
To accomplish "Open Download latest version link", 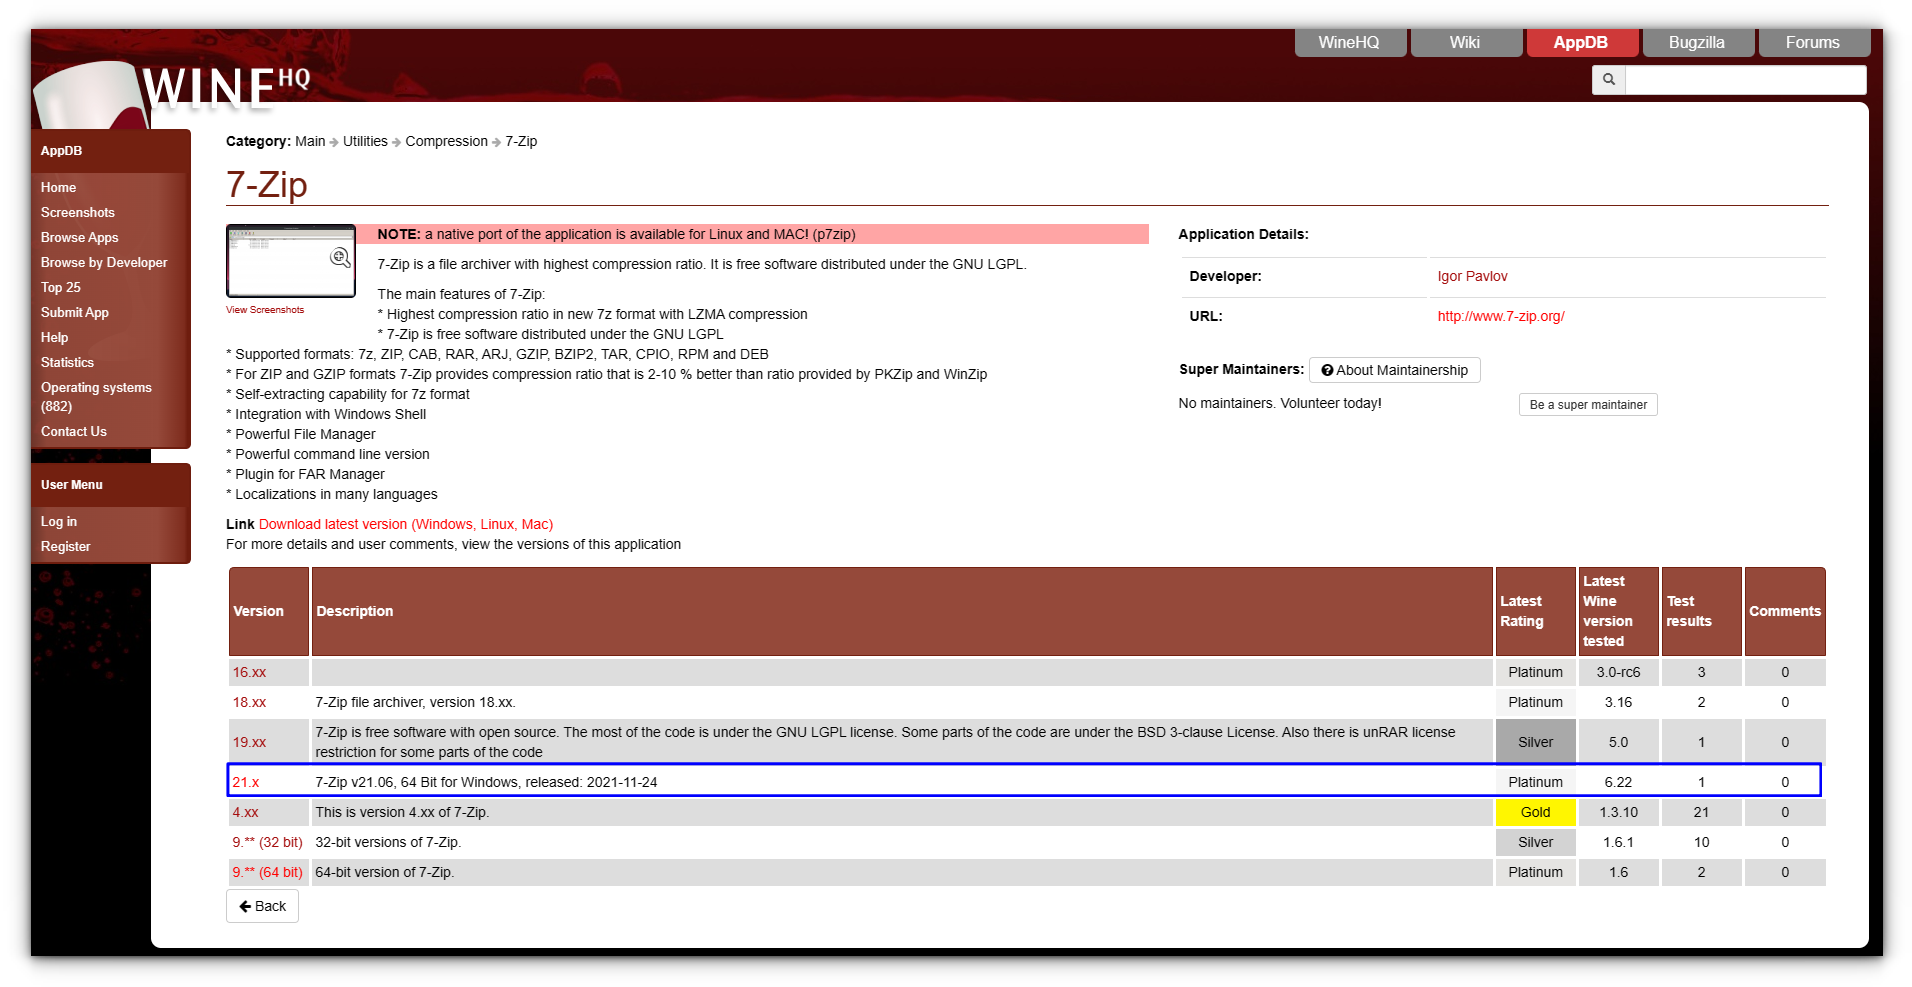I will [x=405, y=523].
